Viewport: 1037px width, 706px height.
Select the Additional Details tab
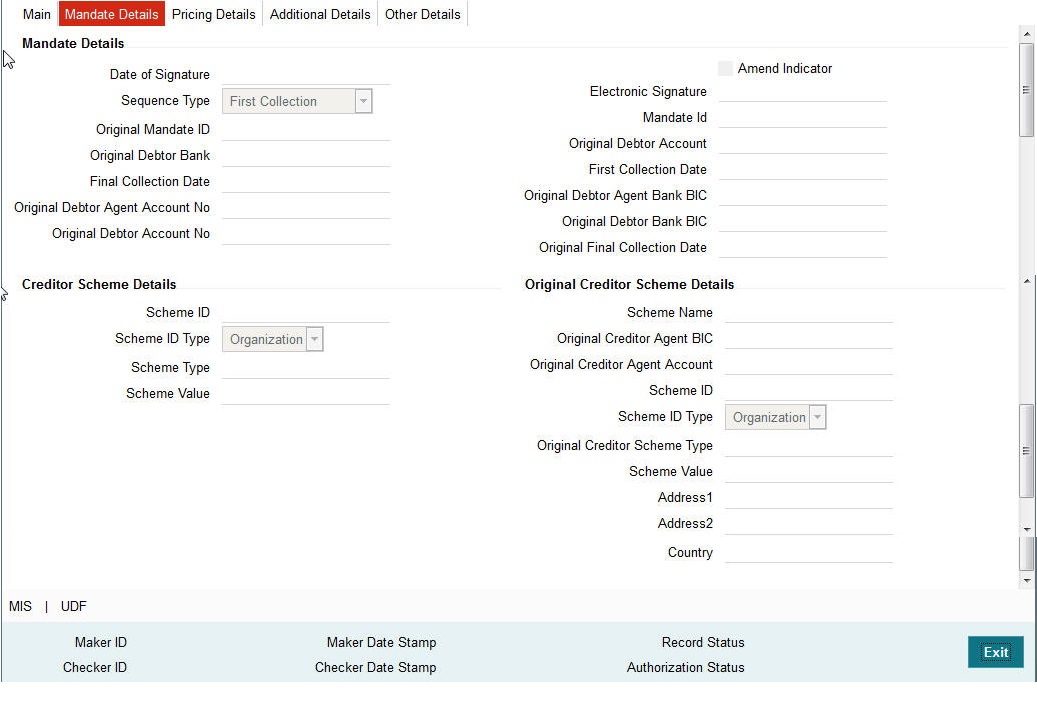(x=319, y=14)
